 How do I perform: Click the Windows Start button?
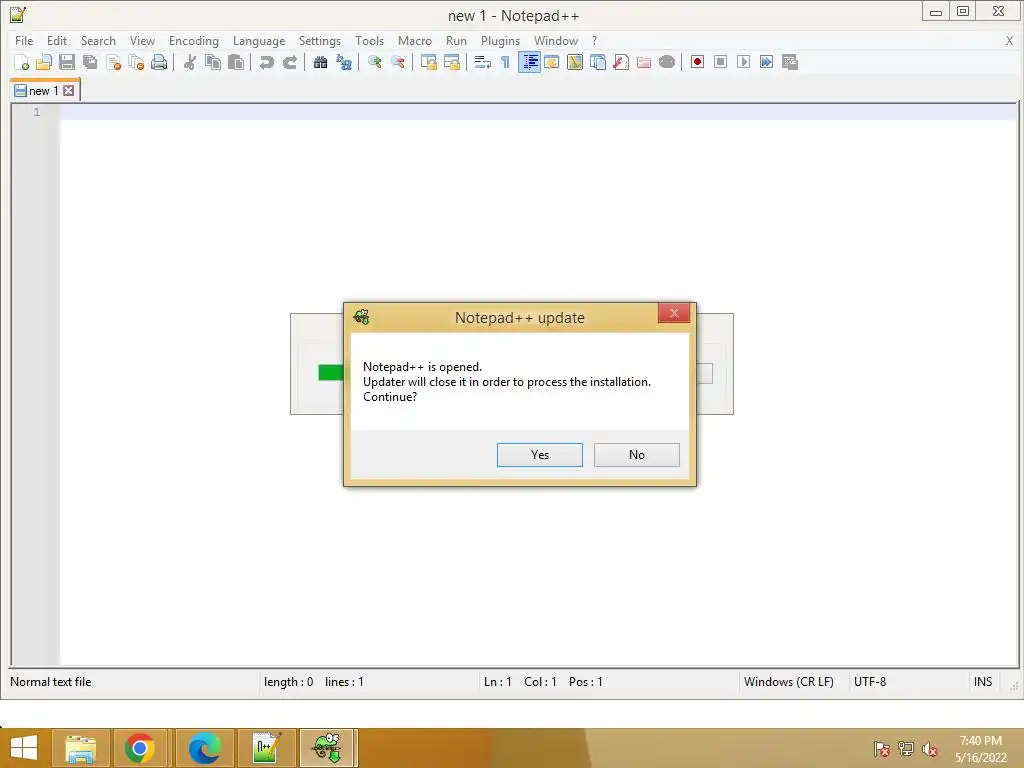pyautogui.click(x=24, y=748)
